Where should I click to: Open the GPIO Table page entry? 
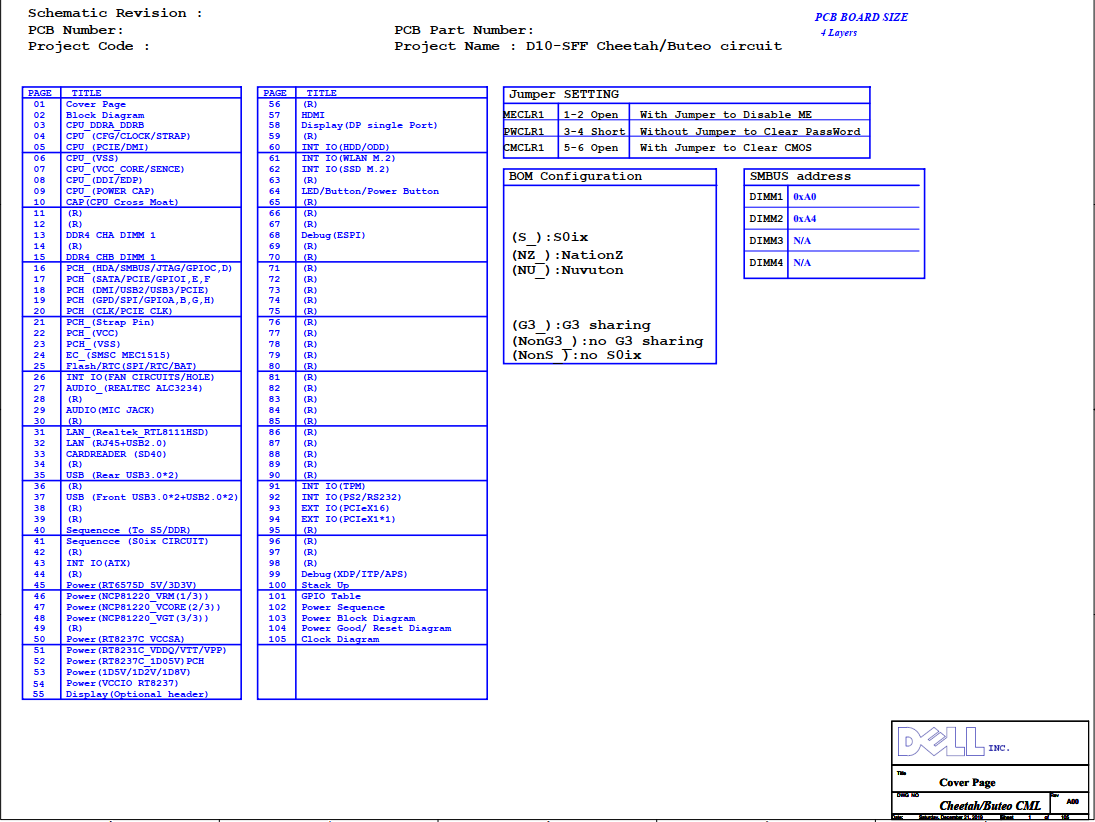click(x=330, y=596)
